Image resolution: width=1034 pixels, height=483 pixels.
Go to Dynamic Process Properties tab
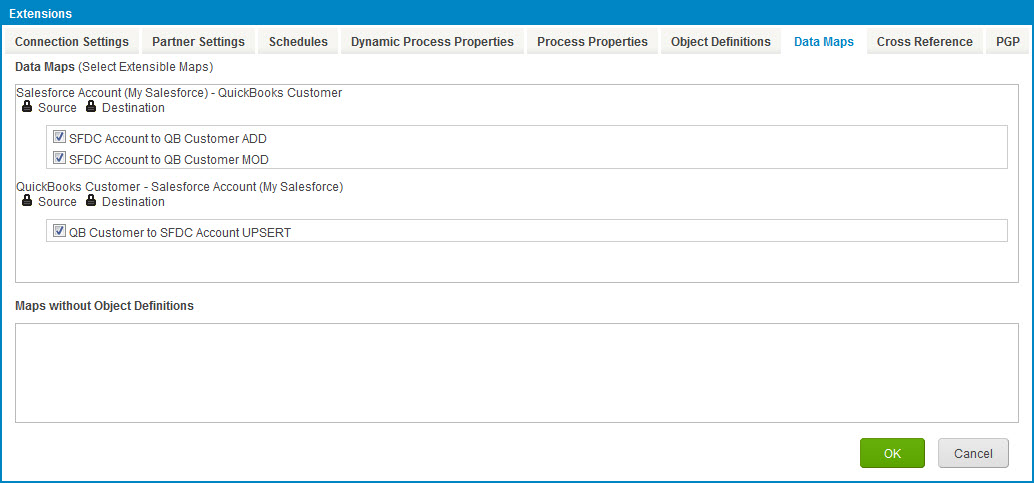tap(432, 42)
